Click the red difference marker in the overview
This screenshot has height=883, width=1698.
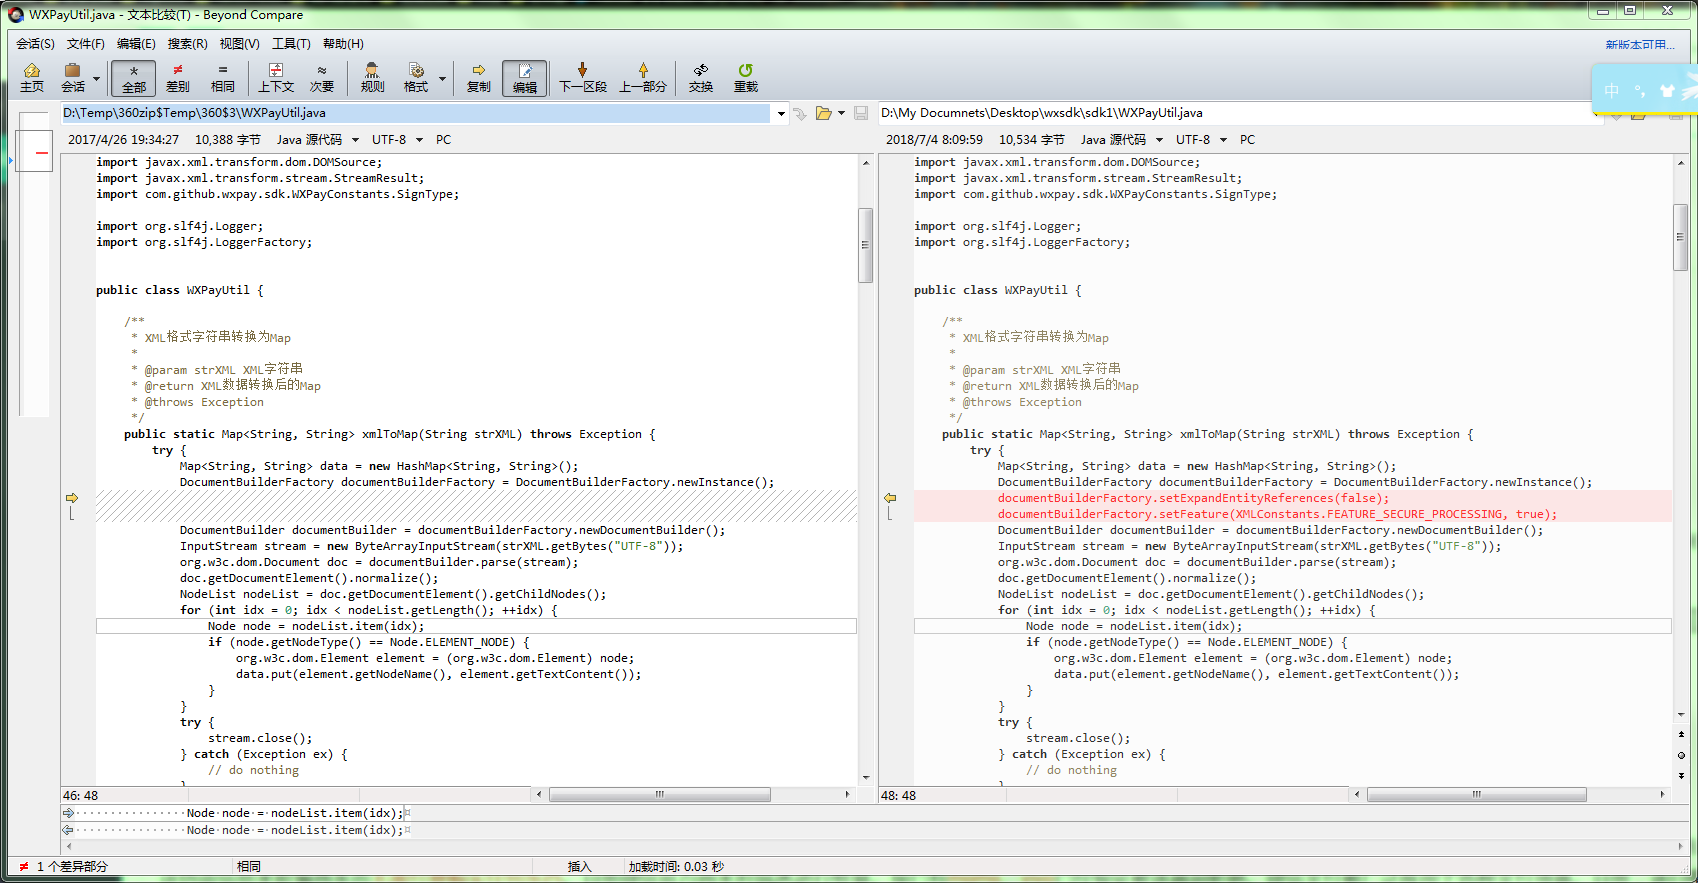(42, 153)
